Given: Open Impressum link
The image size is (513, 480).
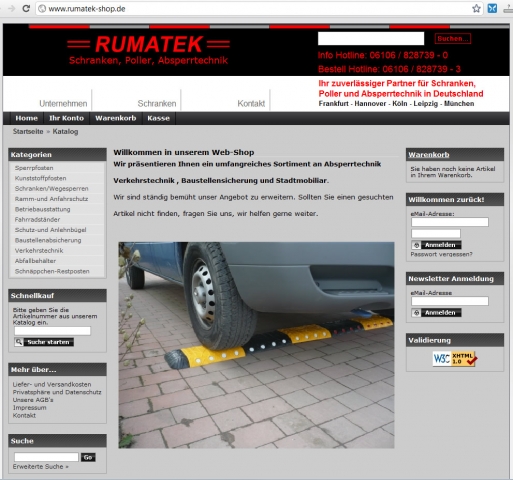Looking at the screenshot, I should (x=29, y=408).
